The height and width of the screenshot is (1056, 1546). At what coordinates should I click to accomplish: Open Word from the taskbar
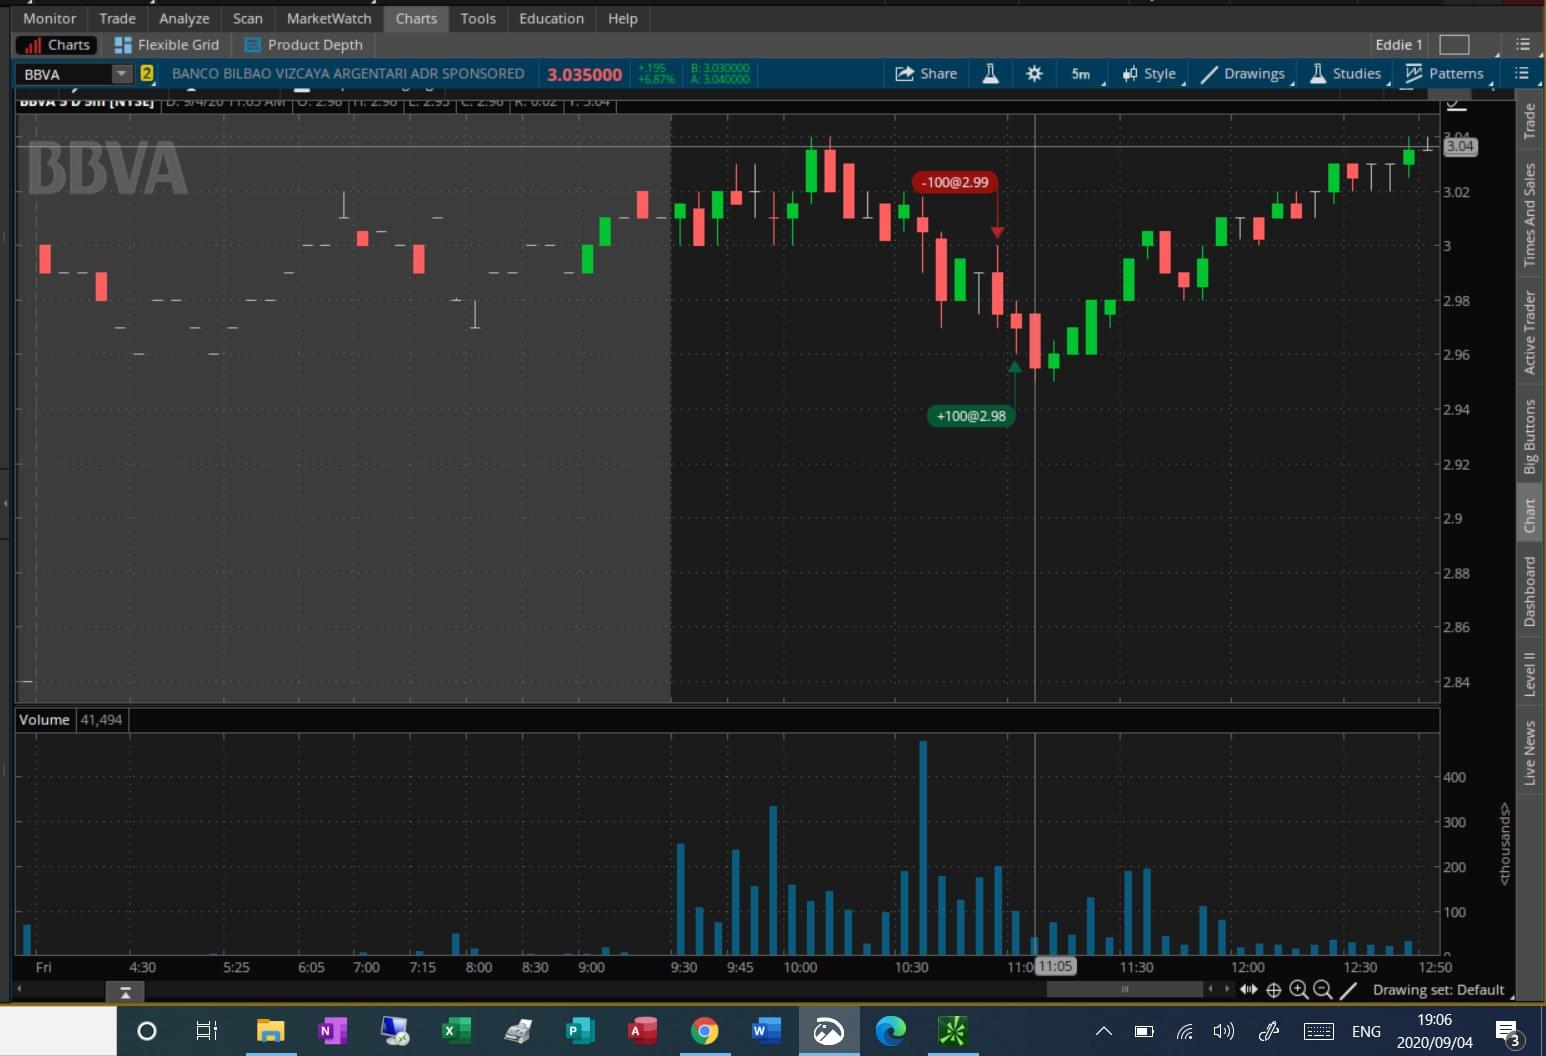click(766, 1031)
